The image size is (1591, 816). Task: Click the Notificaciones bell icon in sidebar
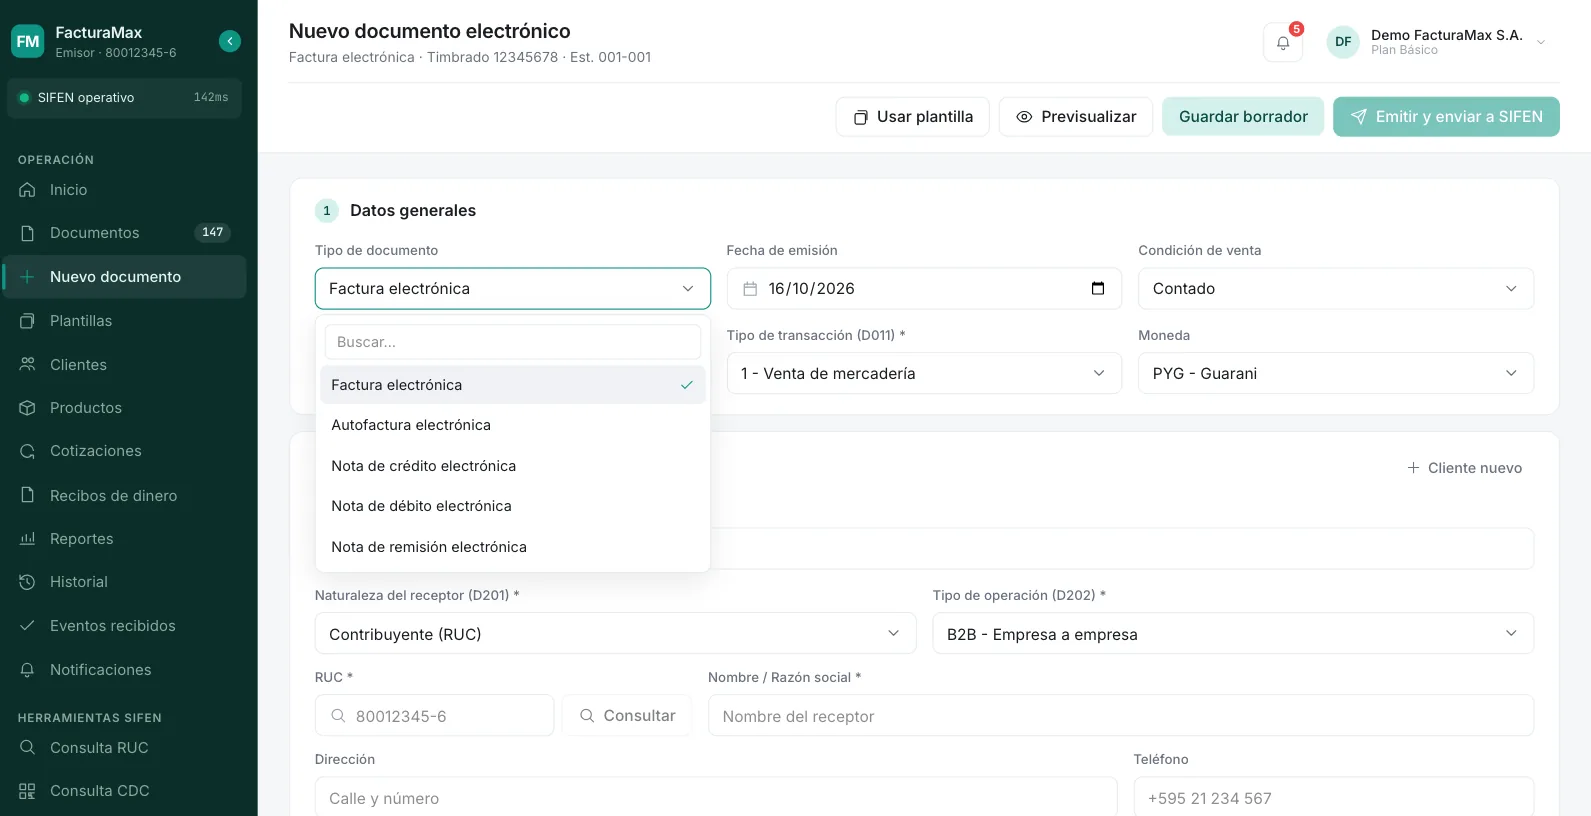(28, 670)
